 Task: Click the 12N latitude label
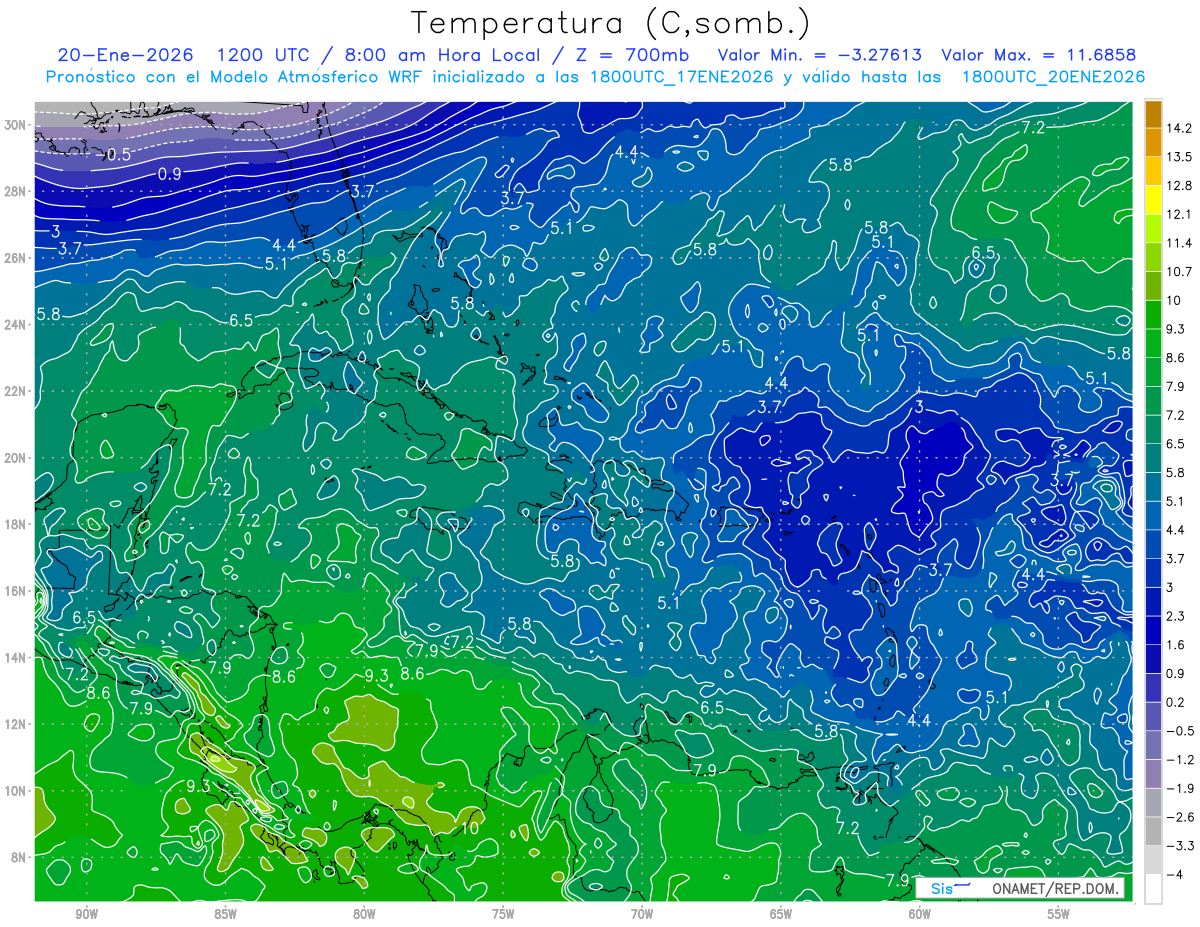[17, 723]
